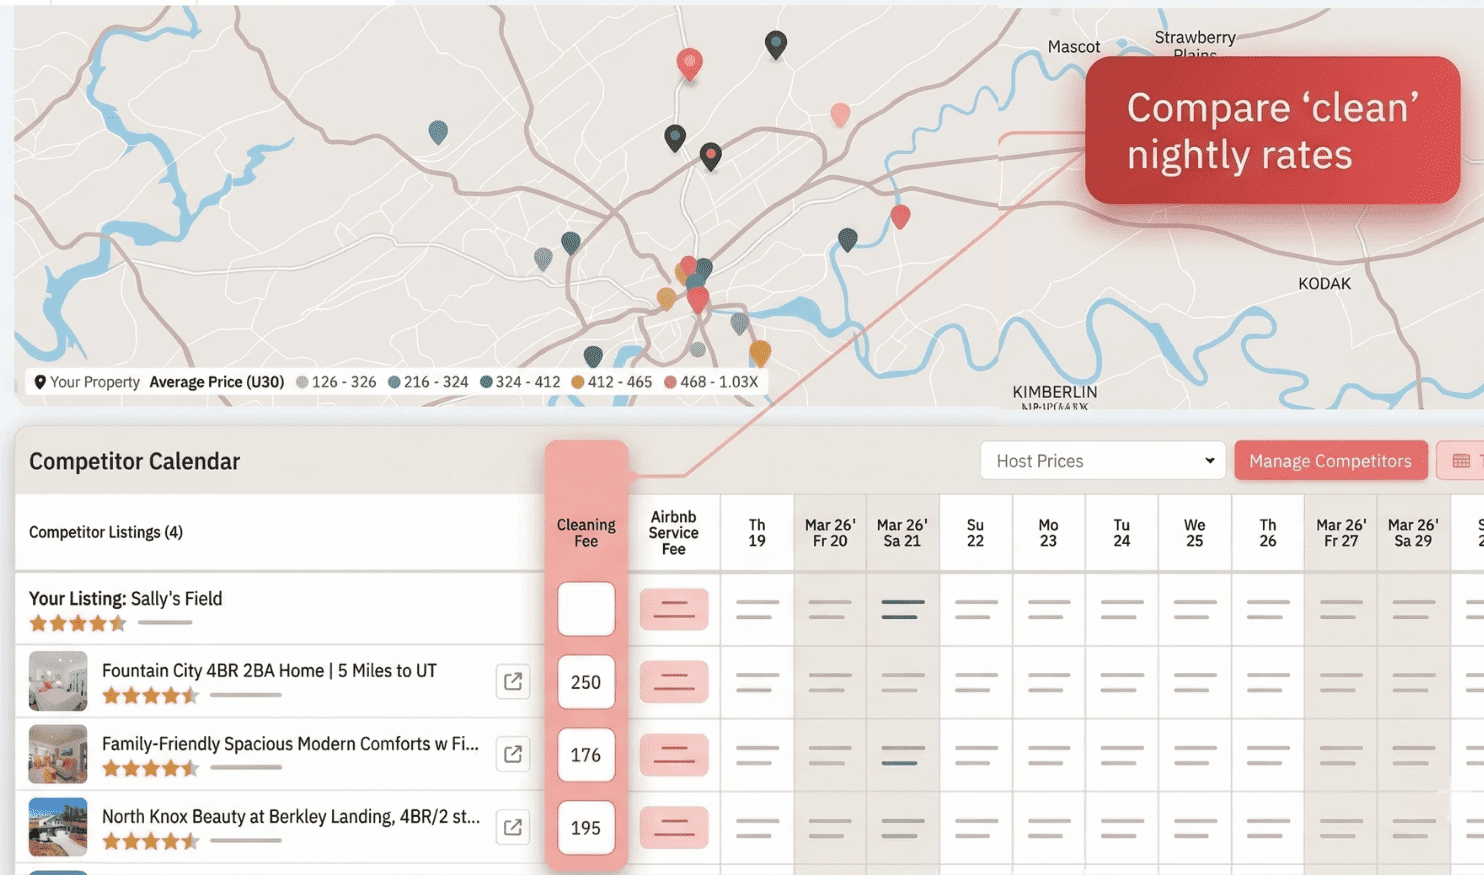Open Family-Friendly Spacious listing external link icon
This screenshot has height=884, width=1484.
513,755
